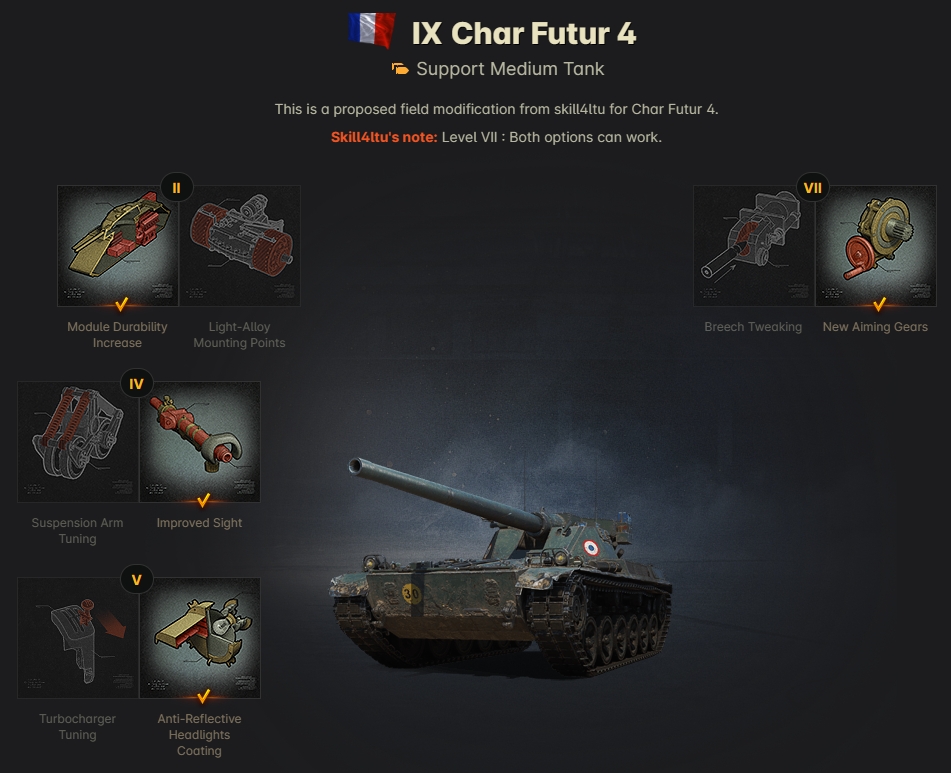Click the Support Medium Tank class icon

coord(400,69)
